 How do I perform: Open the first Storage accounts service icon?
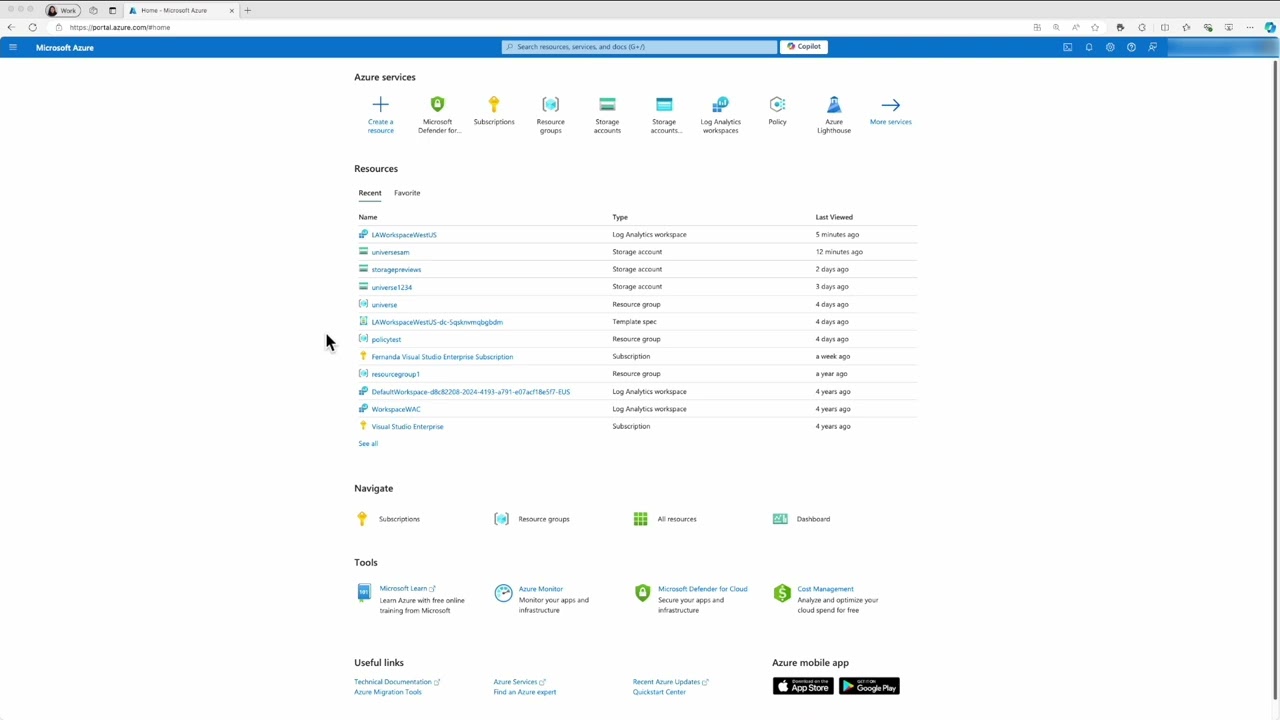[607, 104]
